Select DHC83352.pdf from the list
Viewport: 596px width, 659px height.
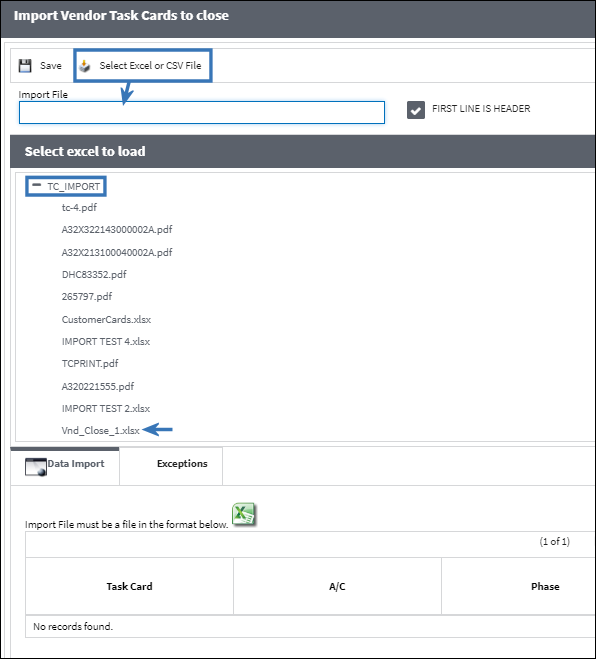[94, 274]
